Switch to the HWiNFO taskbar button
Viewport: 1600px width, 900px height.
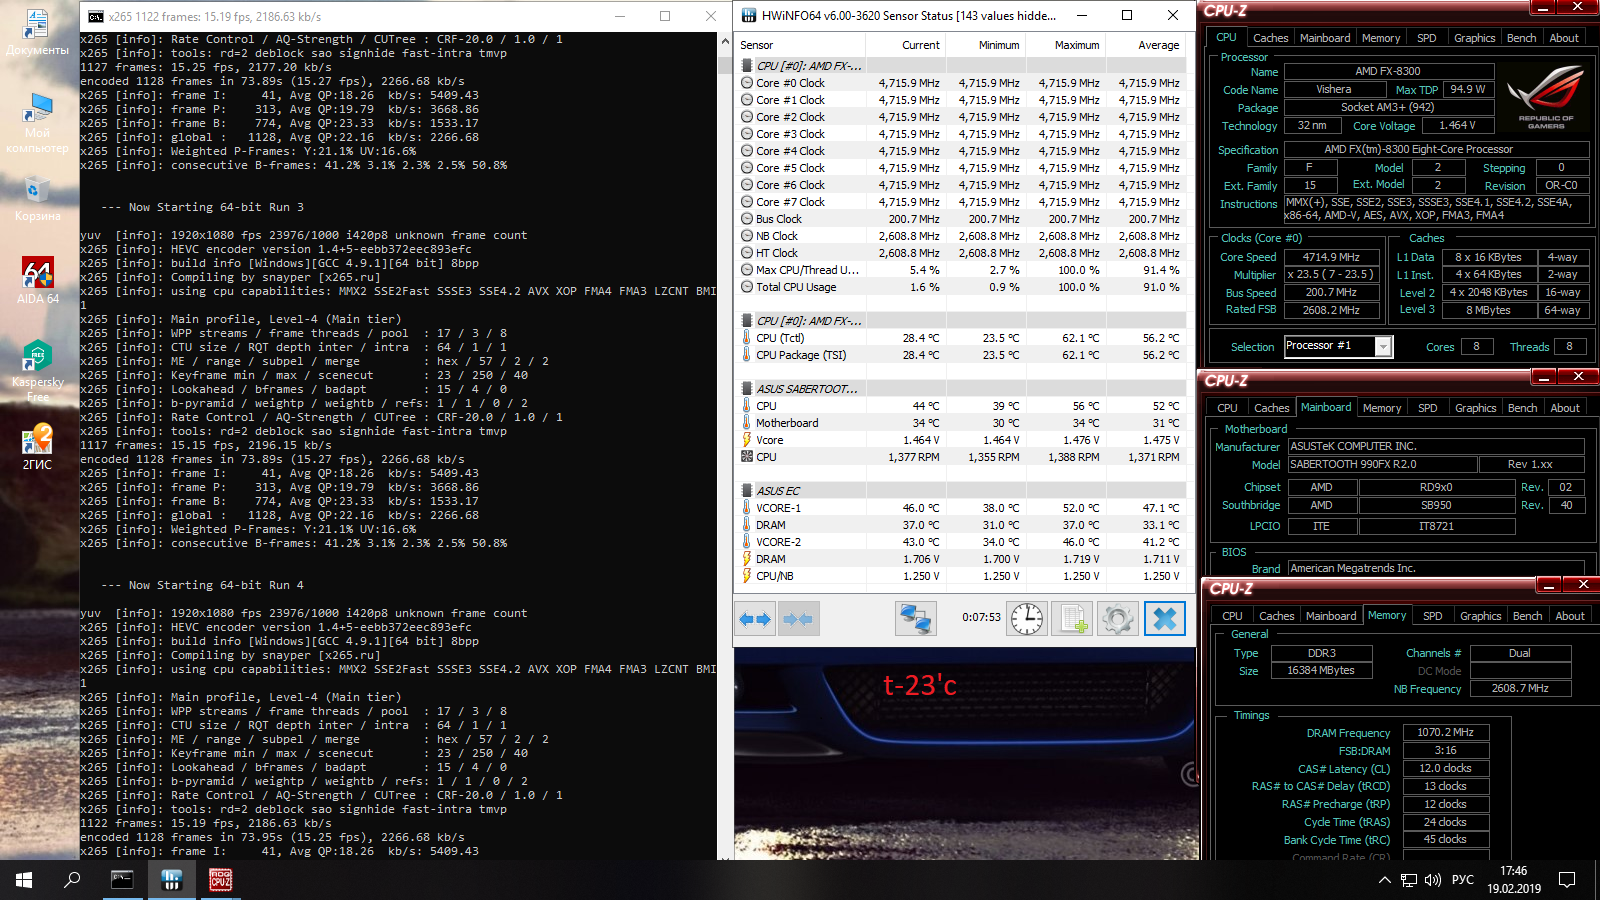(171, 880)
